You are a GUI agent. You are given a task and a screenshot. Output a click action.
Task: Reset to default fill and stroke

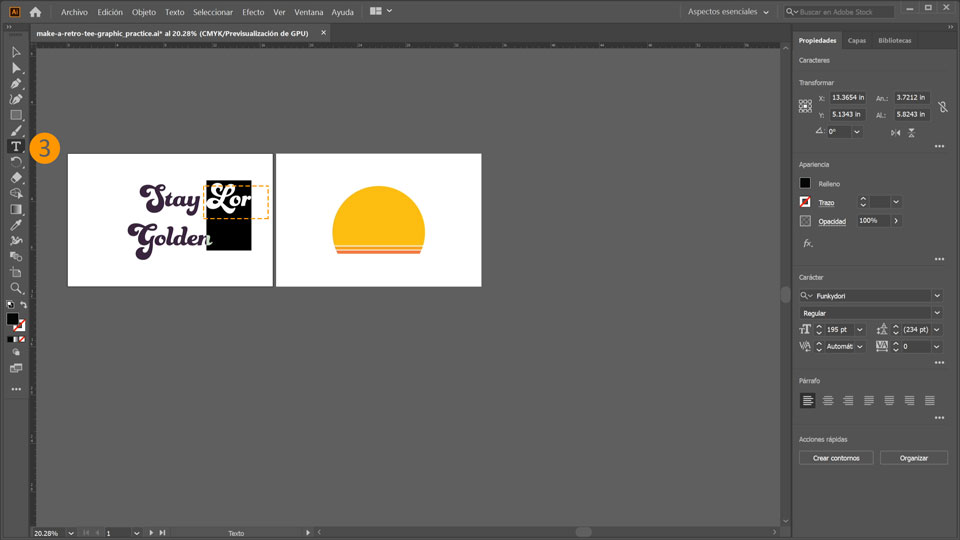pyautogui.click(x=10, y=304)
